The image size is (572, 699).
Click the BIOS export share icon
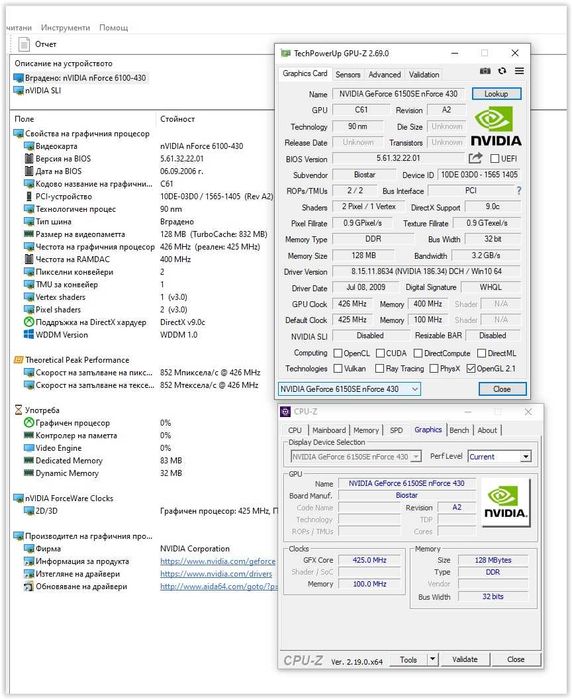click(x=475, y=158)
